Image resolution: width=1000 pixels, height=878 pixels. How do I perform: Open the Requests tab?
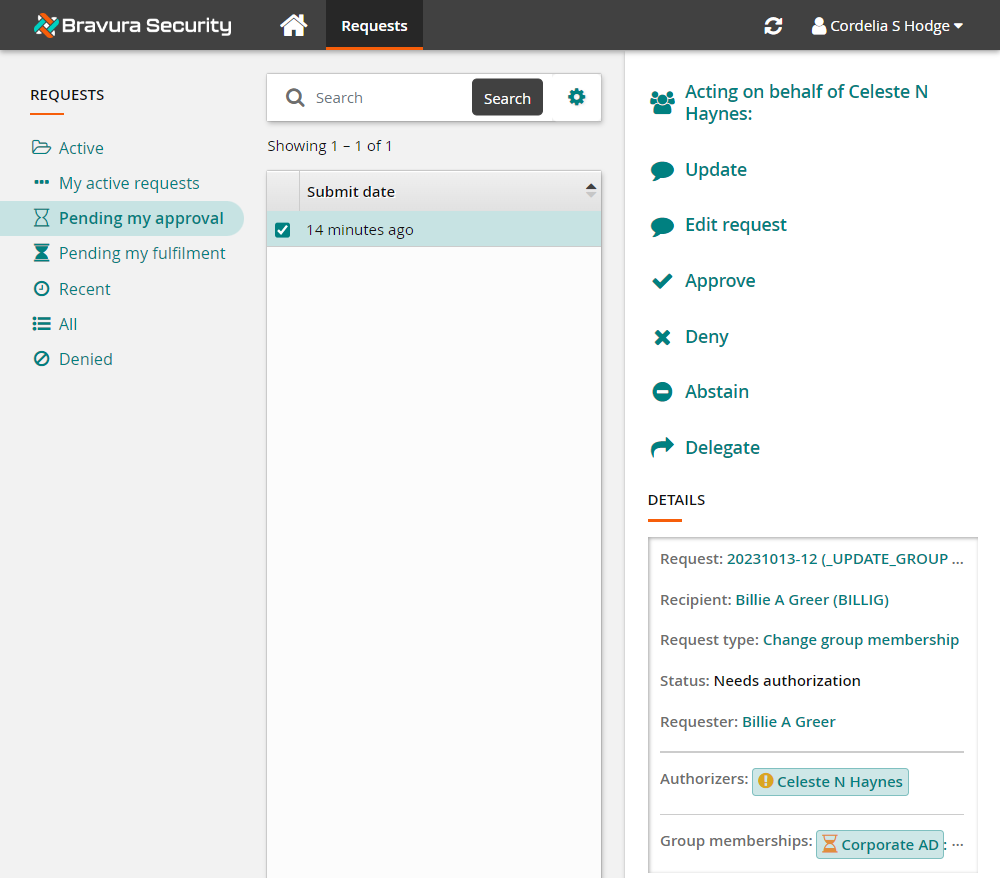point(374,26)
